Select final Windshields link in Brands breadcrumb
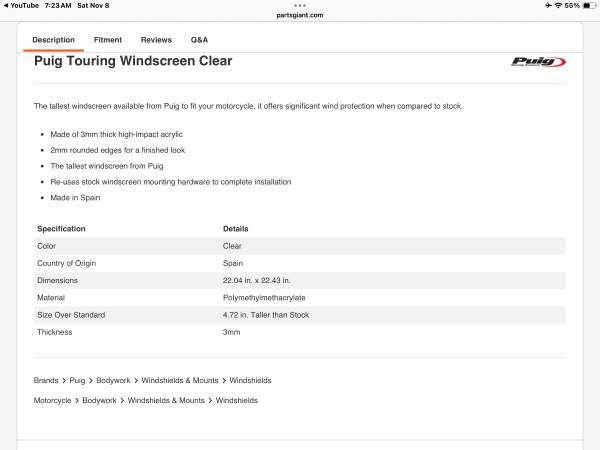 [250, 380]
